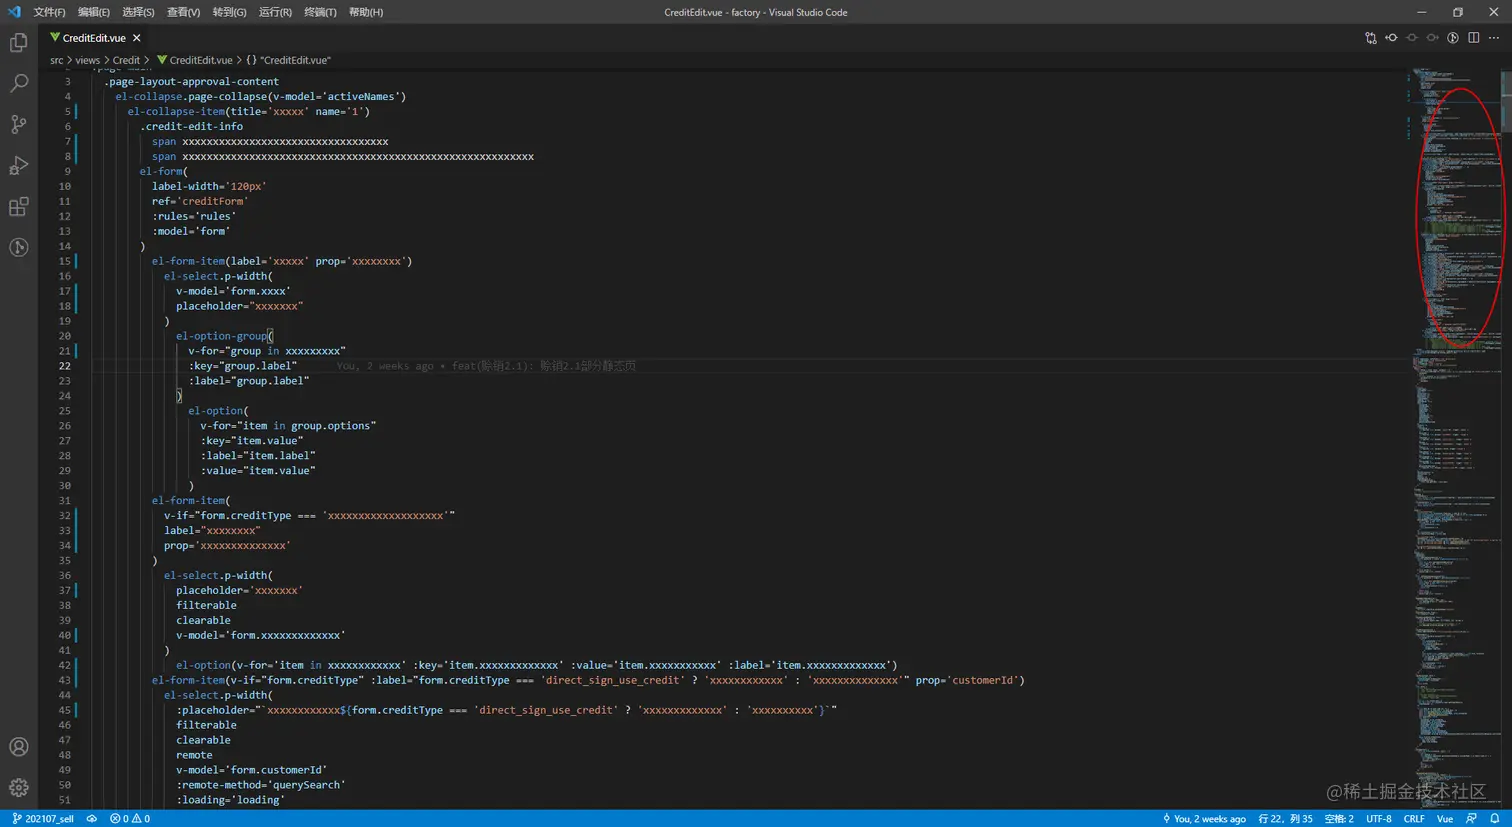This screenshot has width=1512, height=827.
Task: Open the GitLens view in activity bar
Action: pyautogui.click(x=18, y=247)
